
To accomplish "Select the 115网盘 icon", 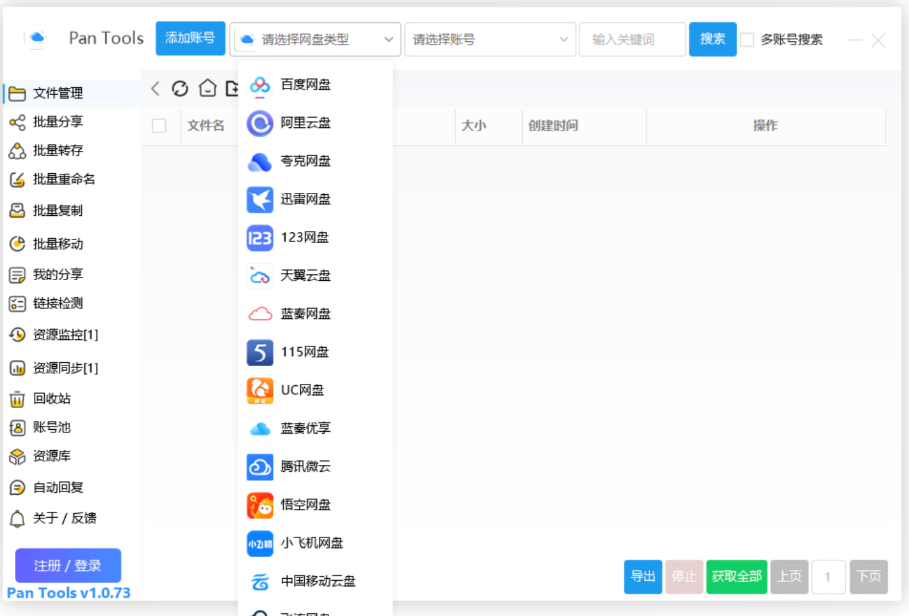I will (260, 352).
